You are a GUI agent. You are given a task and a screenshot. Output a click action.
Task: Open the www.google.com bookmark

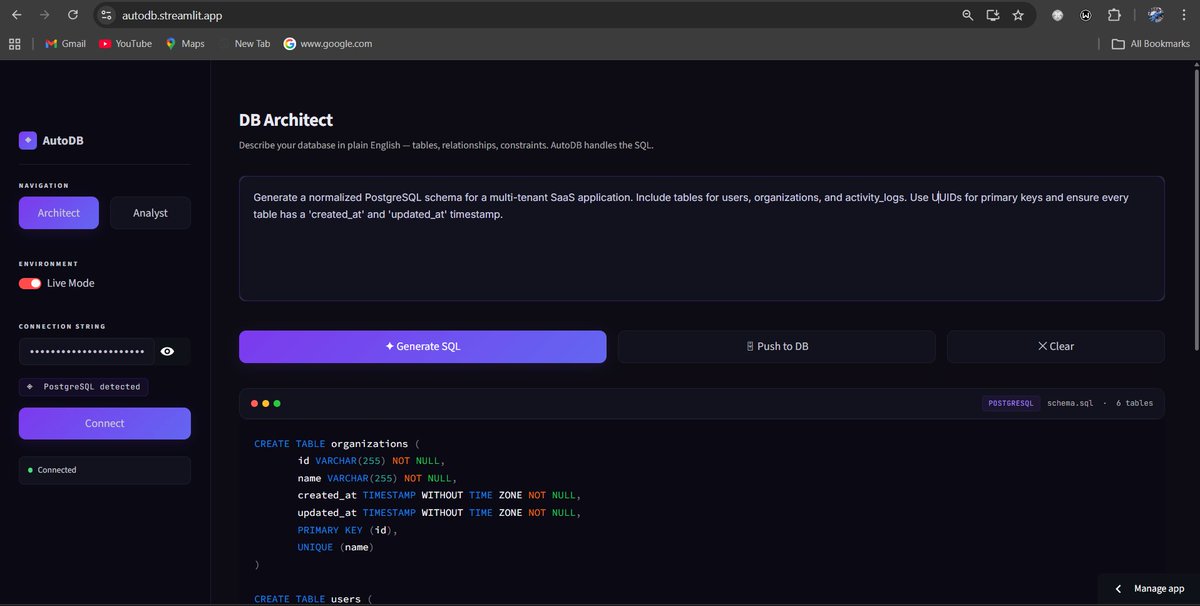click(x=328, y=44)
